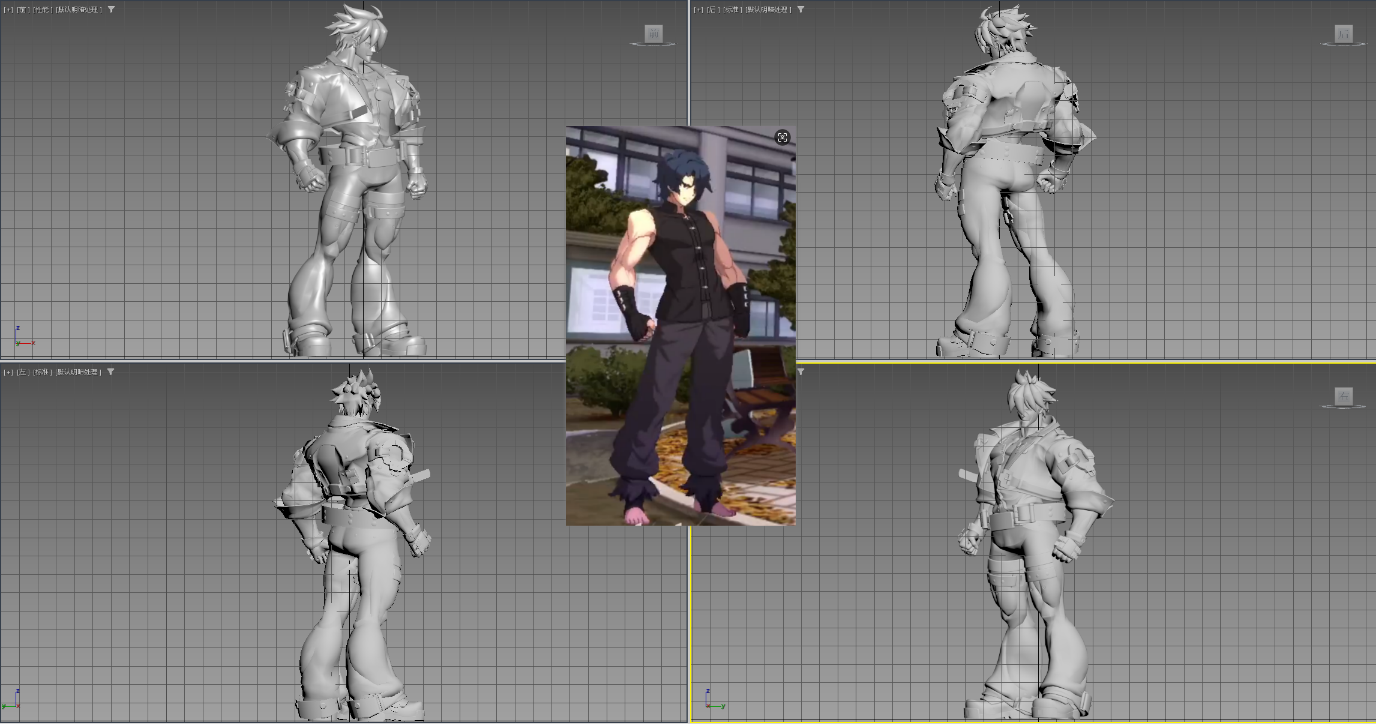Open the [+] menu of the Back viewport

(x=699, y=8)
